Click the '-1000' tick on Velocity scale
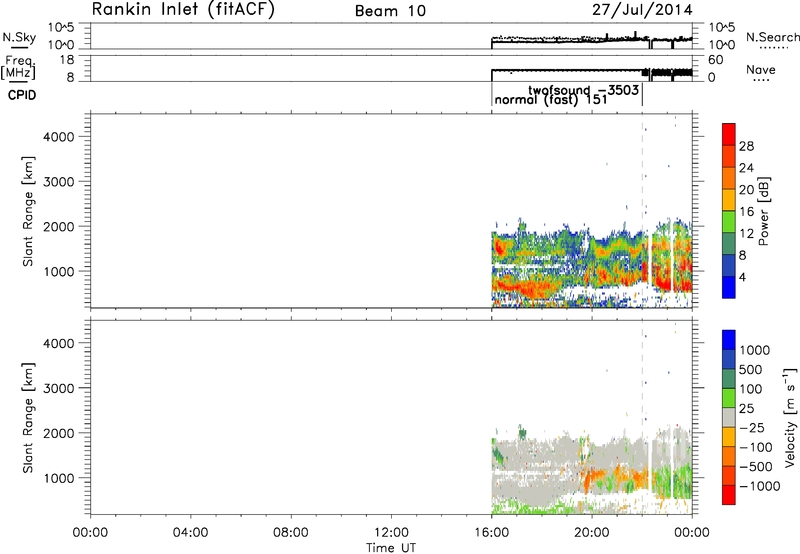The height and width of the screenshot is (554, 800). pyautogui.click(x=760, y=486)
